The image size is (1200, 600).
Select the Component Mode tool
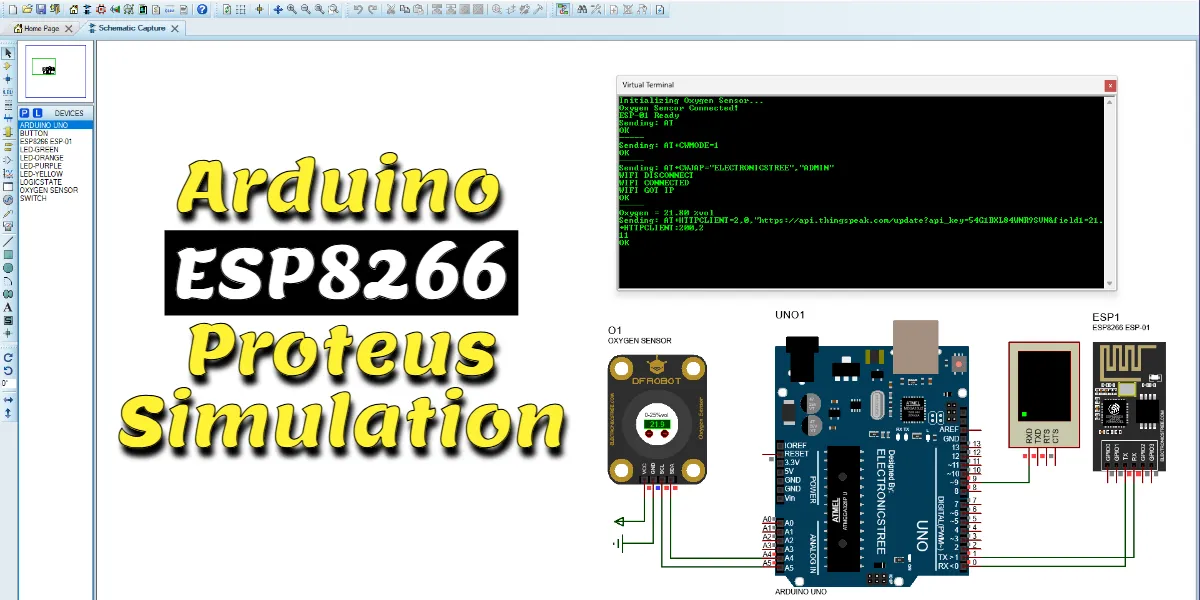click(8, 65)
